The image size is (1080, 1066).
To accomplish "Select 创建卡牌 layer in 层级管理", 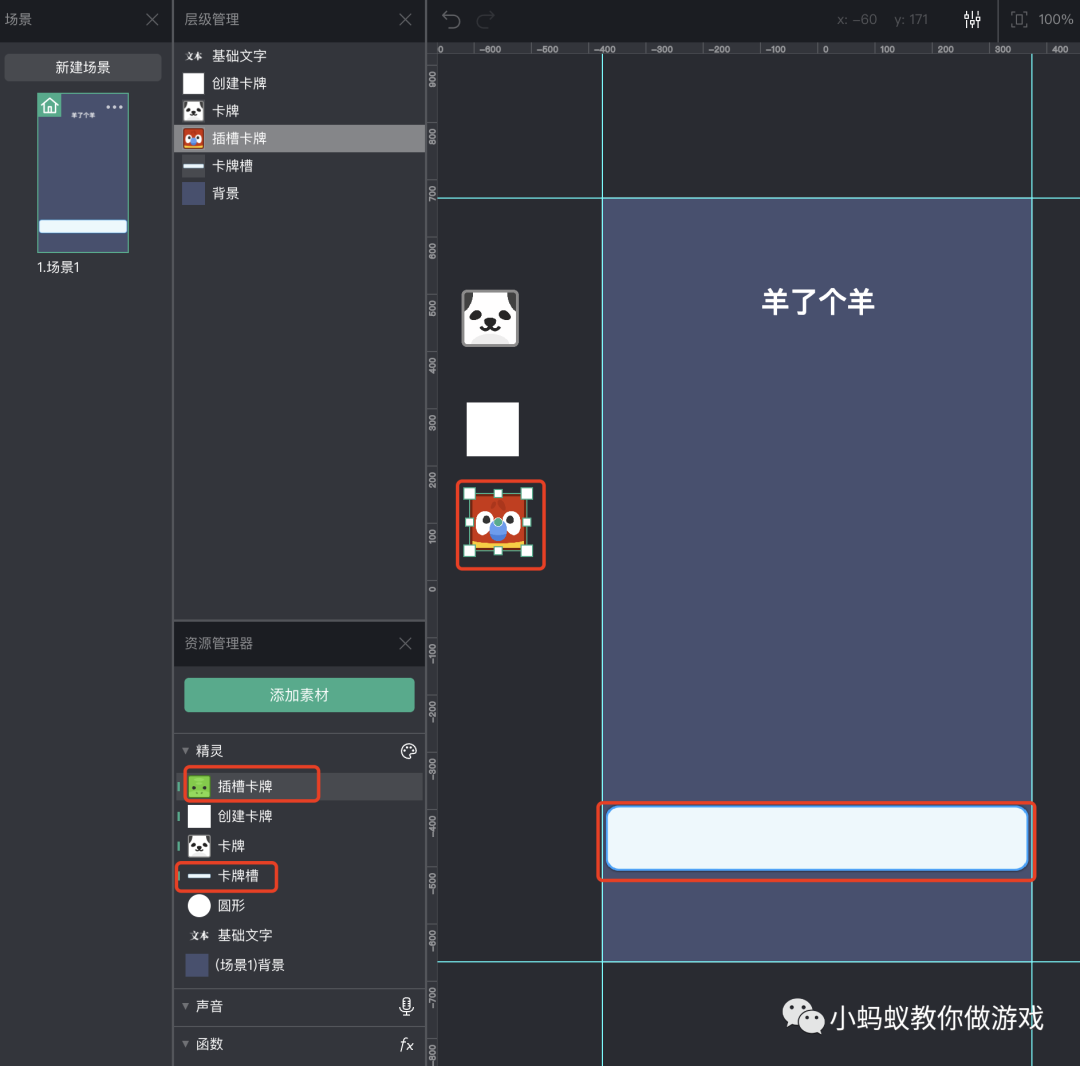I will (x=299, y=83).
